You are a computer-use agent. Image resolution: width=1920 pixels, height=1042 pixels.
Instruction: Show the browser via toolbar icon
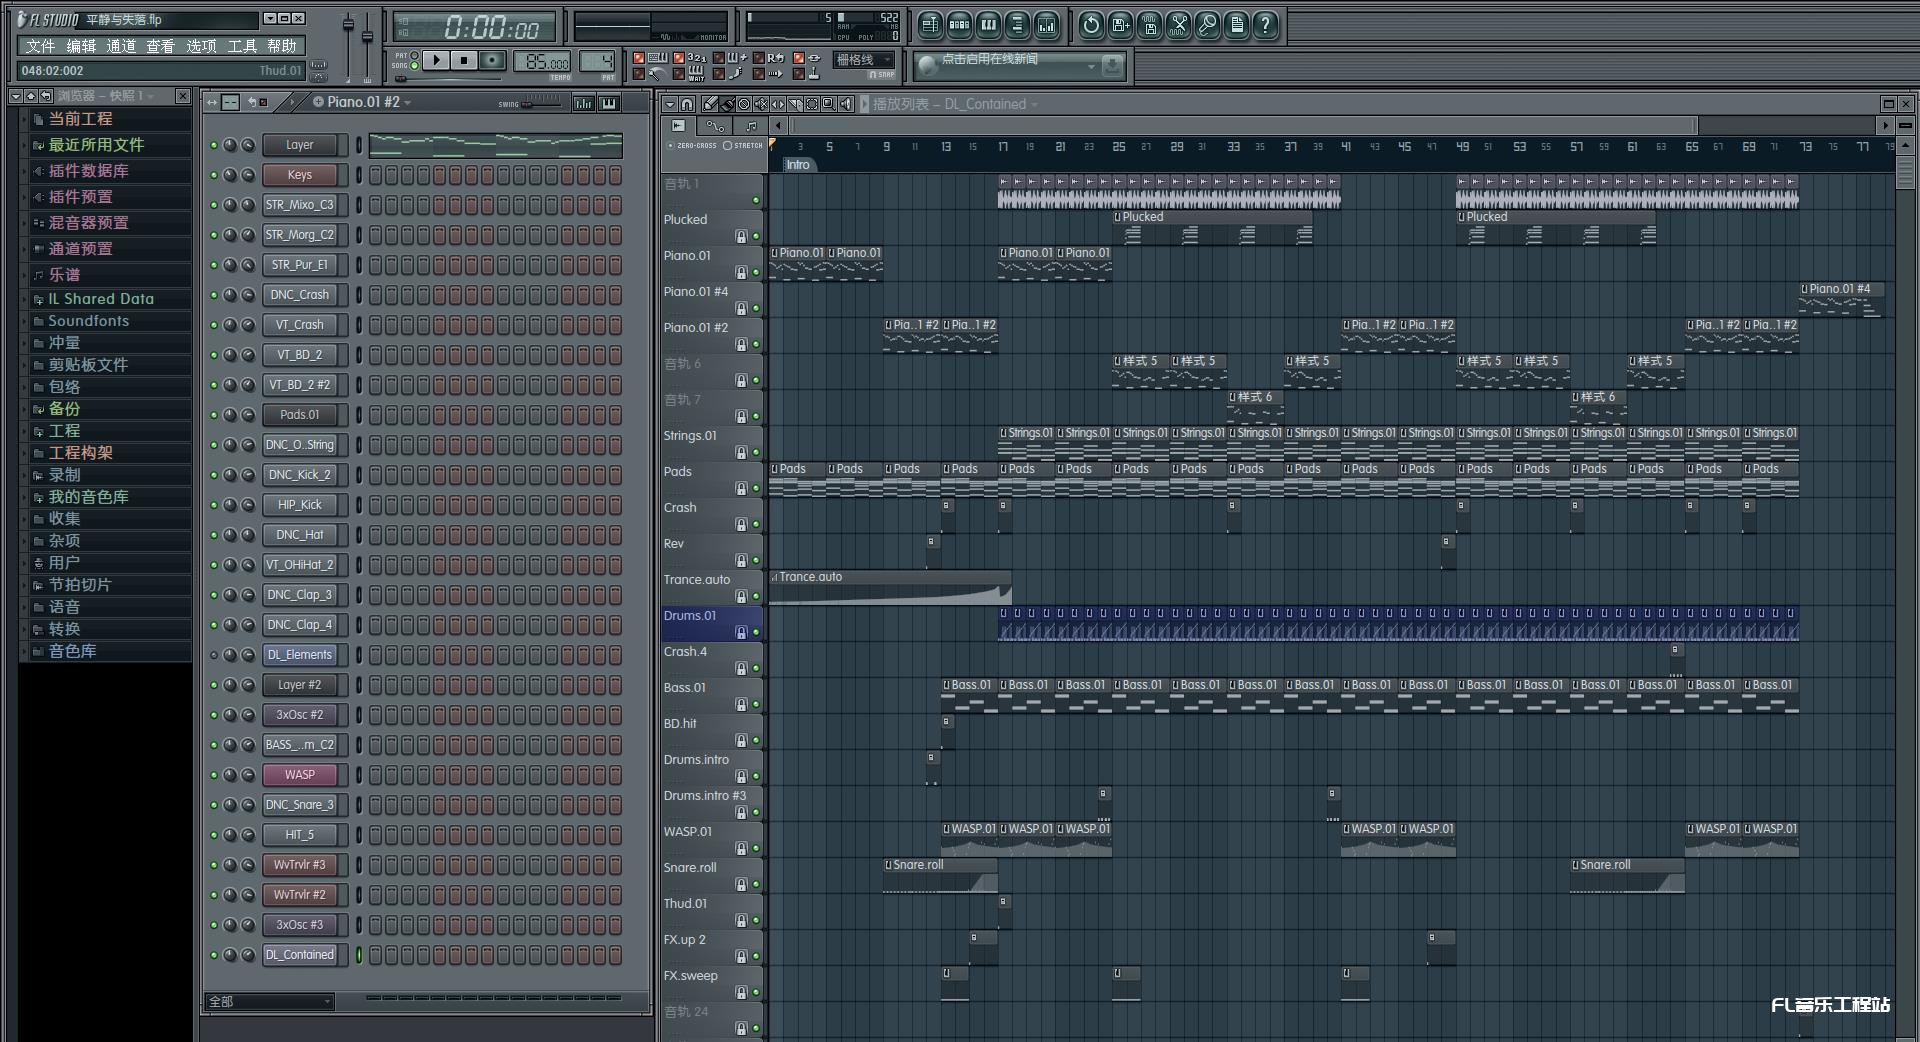(1017, 25)
